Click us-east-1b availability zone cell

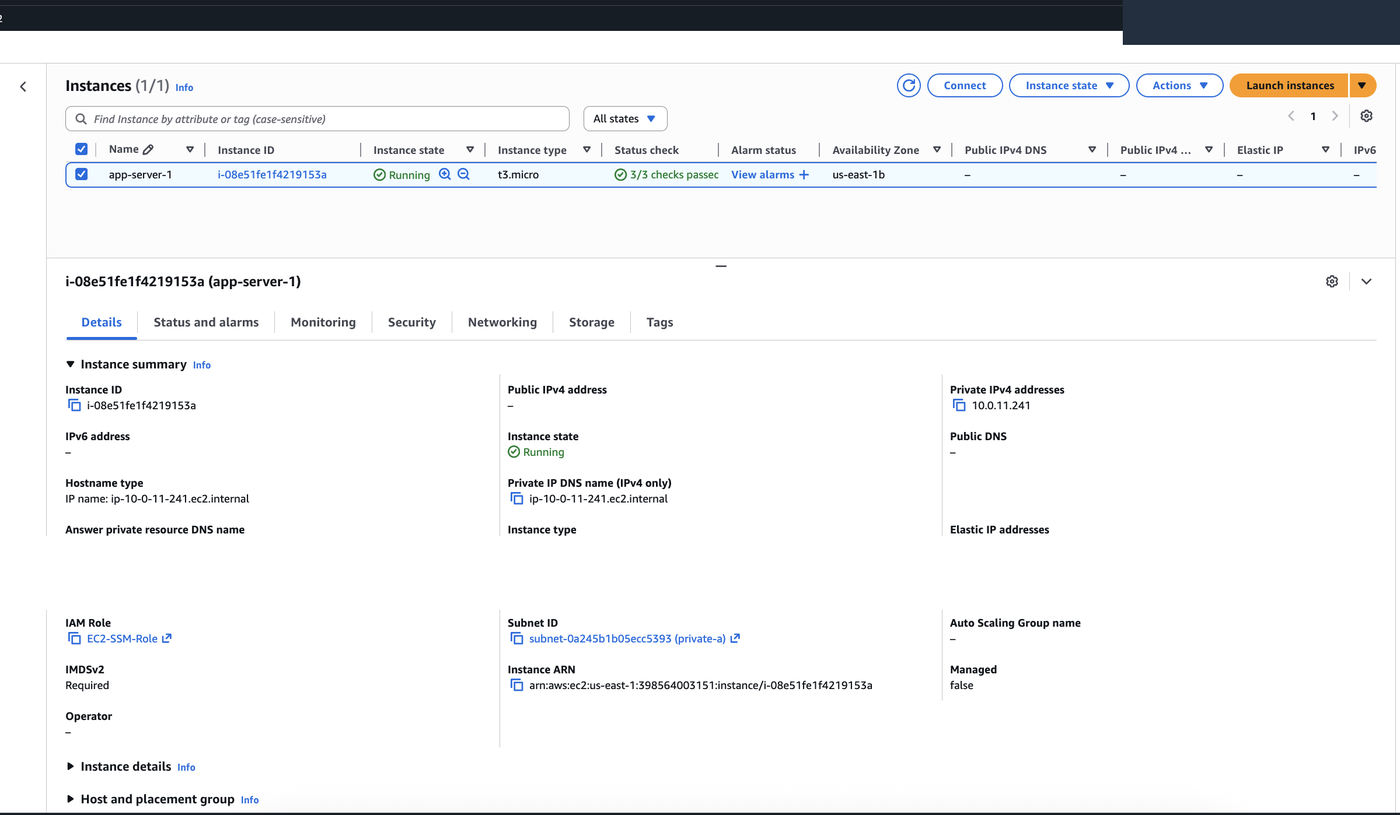858,174
